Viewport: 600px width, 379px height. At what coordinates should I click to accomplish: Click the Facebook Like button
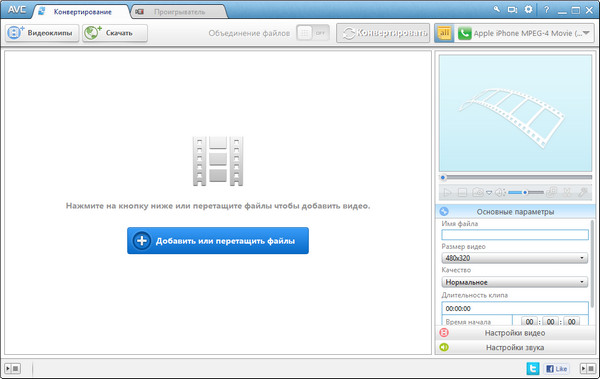click(556, 369)
